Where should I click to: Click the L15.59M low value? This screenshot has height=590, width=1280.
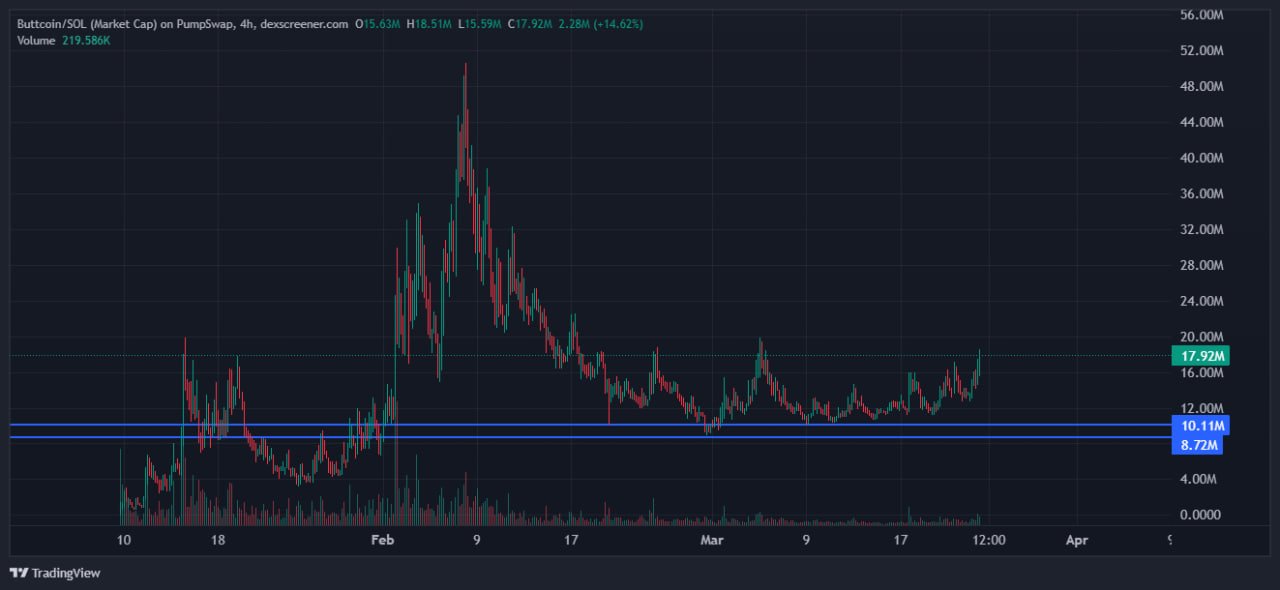[x=480, y=23]
